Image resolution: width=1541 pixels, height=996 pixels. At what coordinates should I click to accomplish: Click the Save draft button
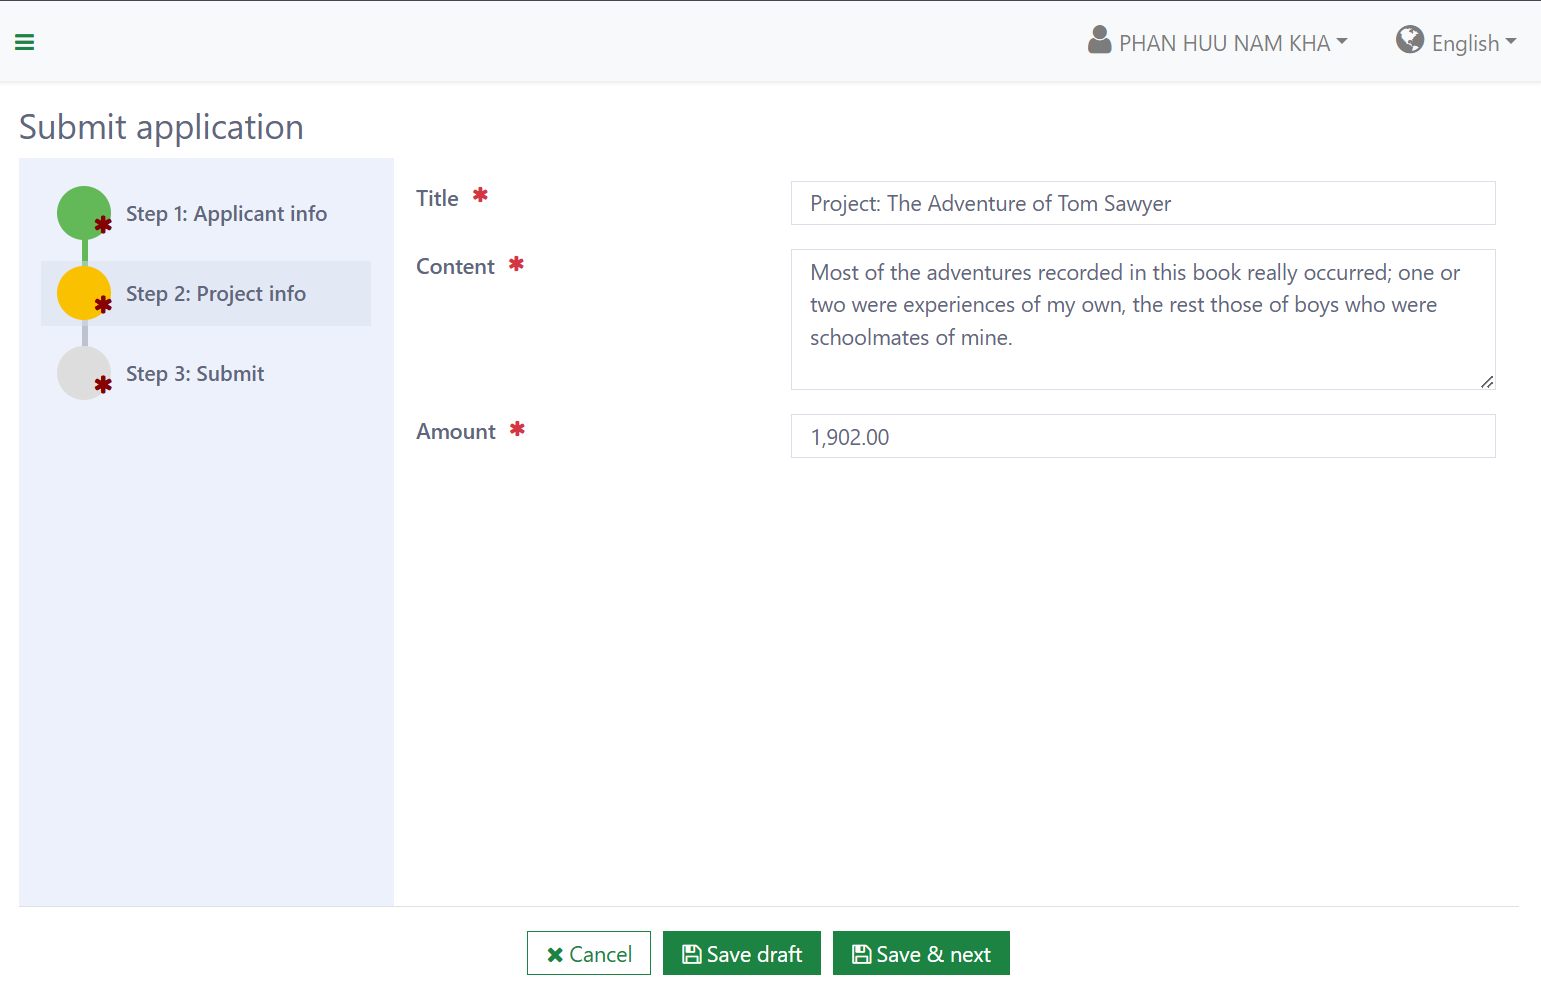pyautogui.click(x=742, y=953)
